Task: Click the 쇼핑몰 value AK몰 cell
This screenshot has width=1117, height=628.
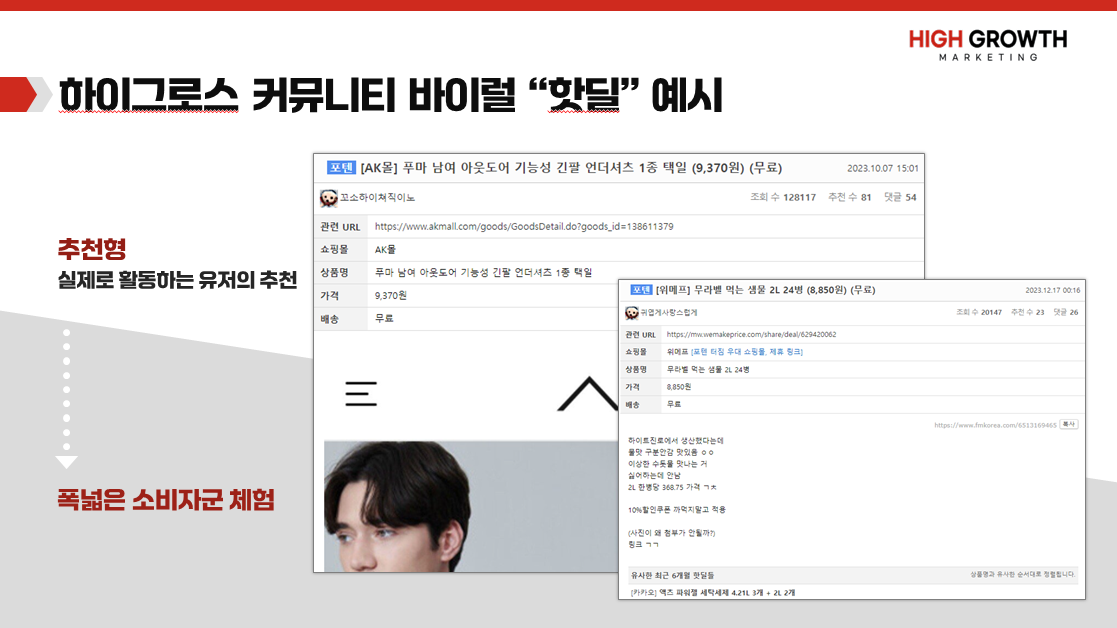Action: (385, 249)
